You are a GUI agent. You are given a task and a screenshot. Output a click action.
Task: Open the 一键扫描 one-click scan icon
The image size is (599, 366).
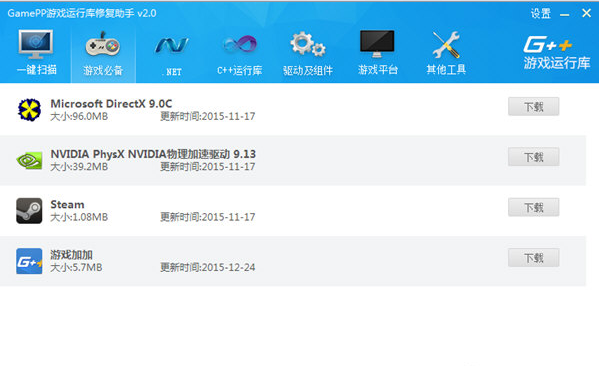click(x=36, y=52)
